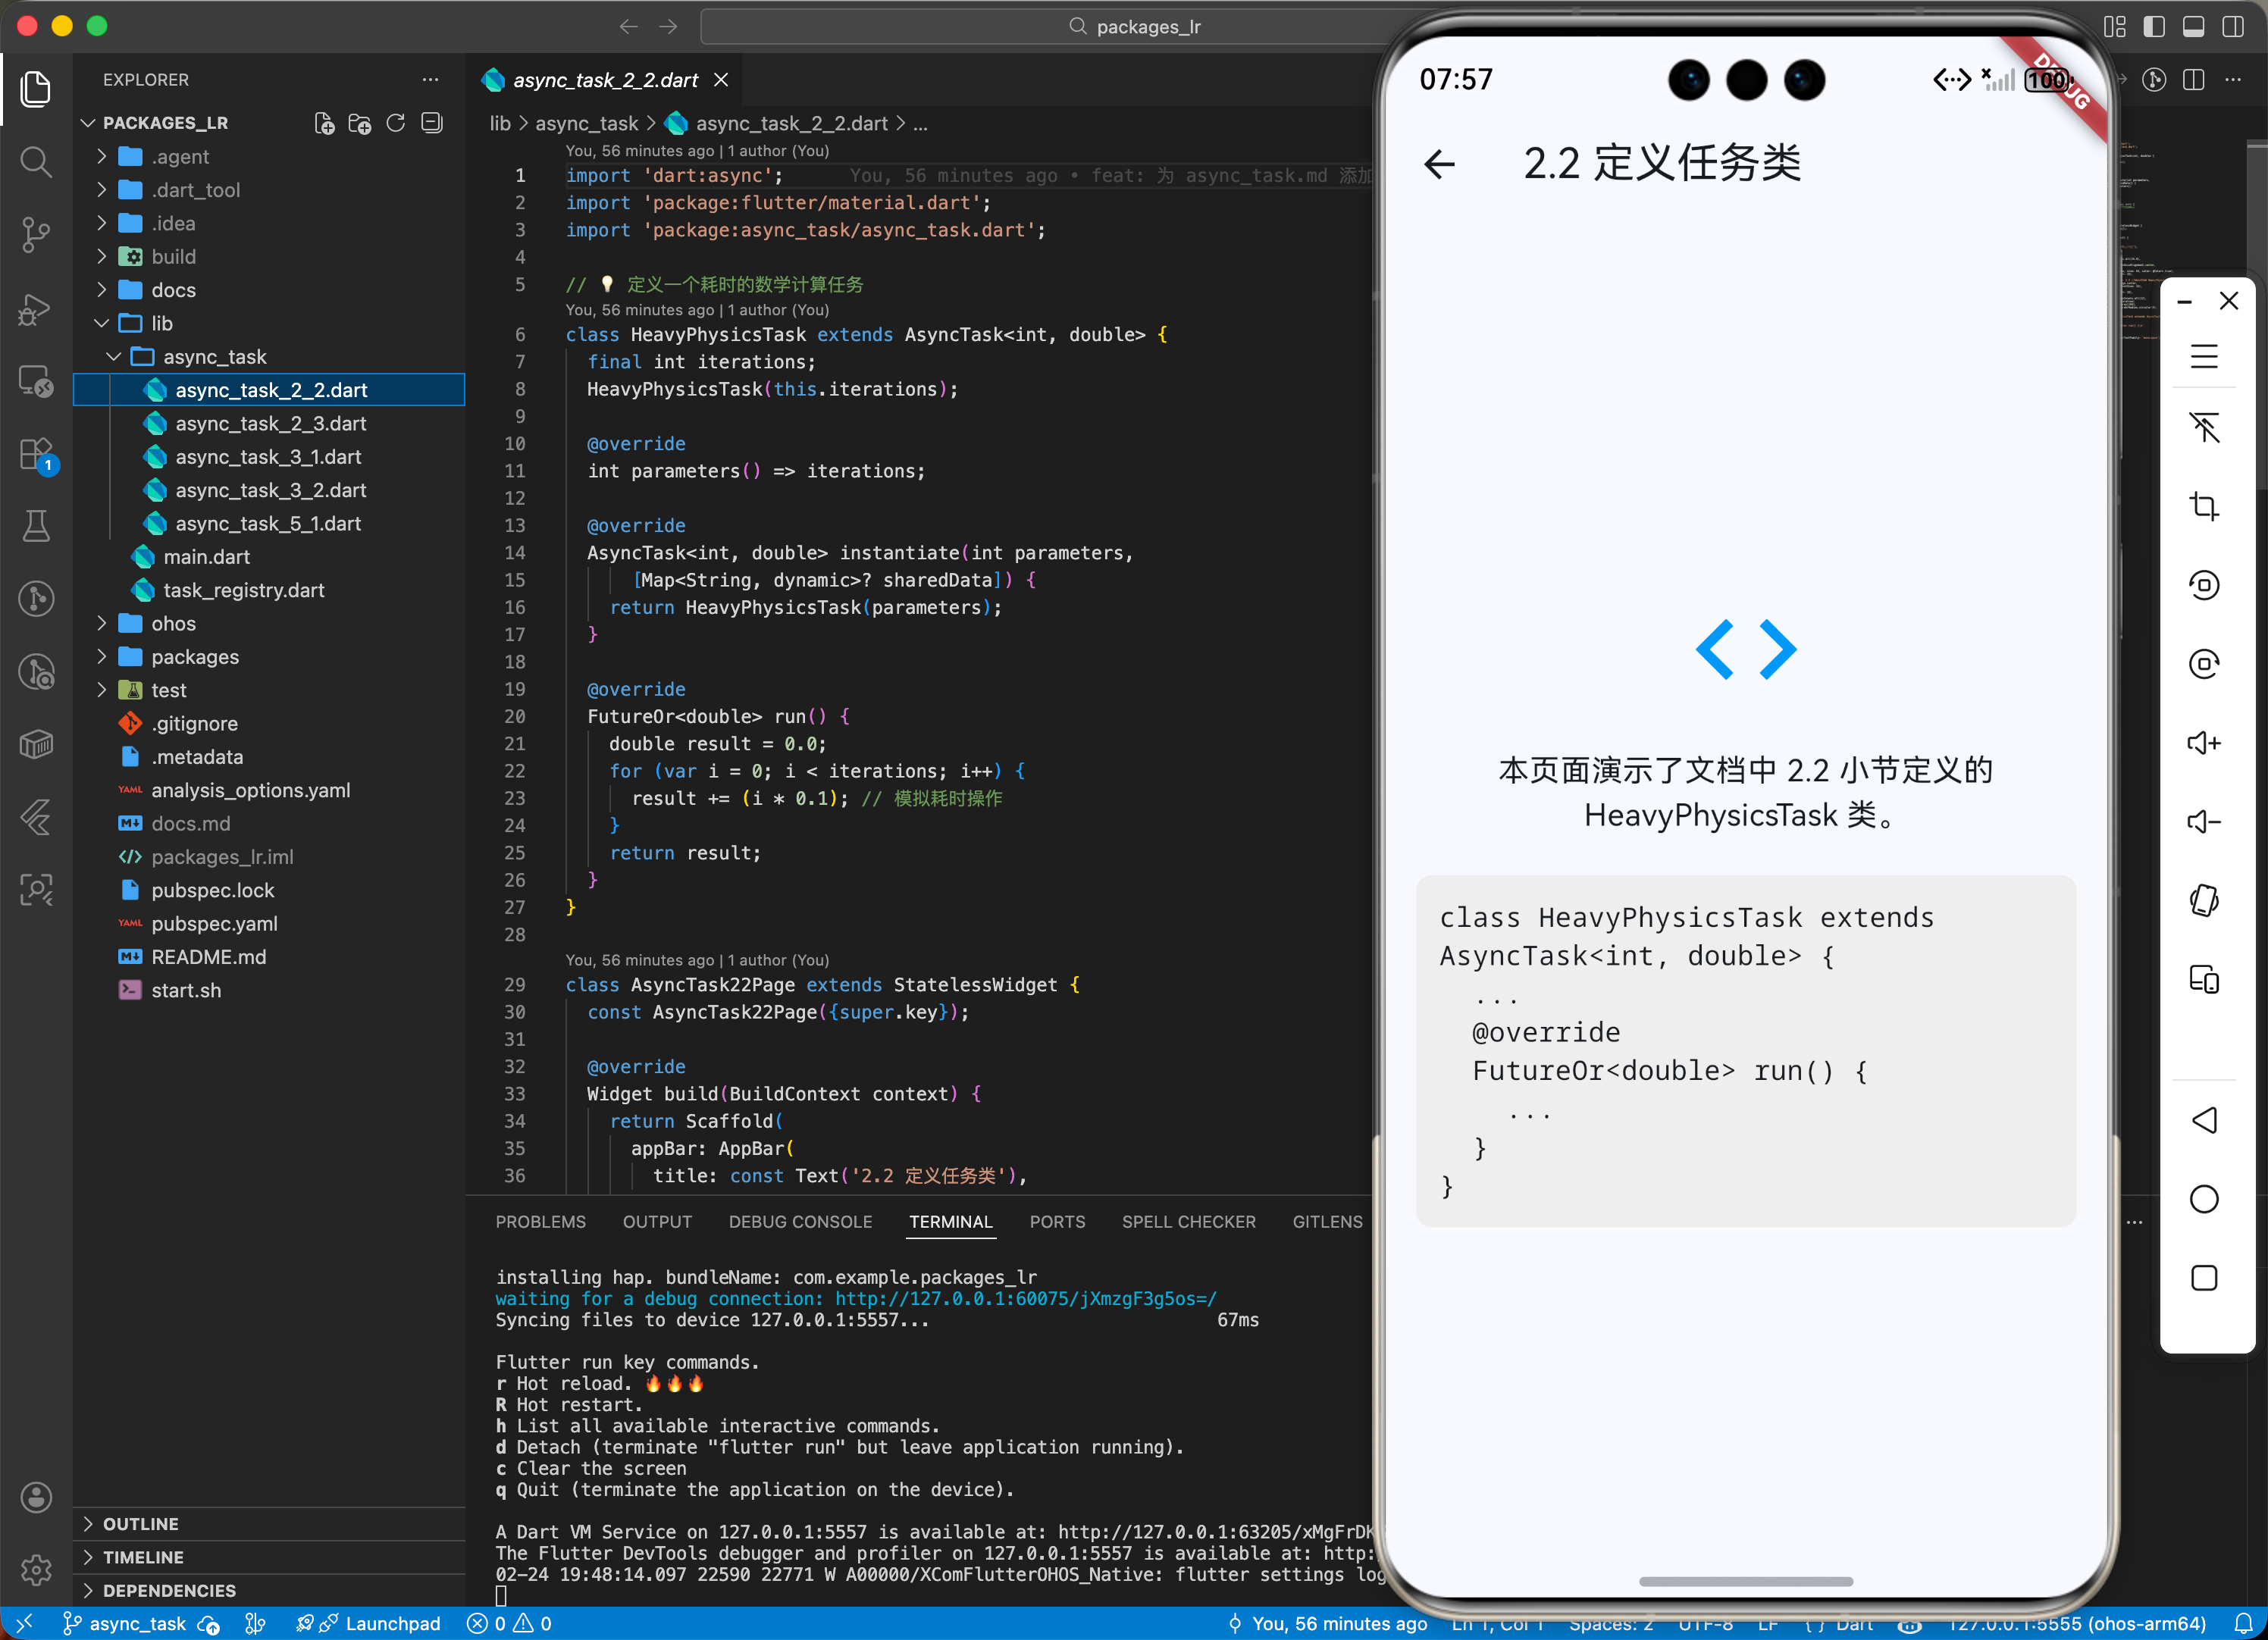The width and height of the screenshot is (2268, 1640).
Task: Tap the back arrow in the phone app
Action: pos(1439,164)
